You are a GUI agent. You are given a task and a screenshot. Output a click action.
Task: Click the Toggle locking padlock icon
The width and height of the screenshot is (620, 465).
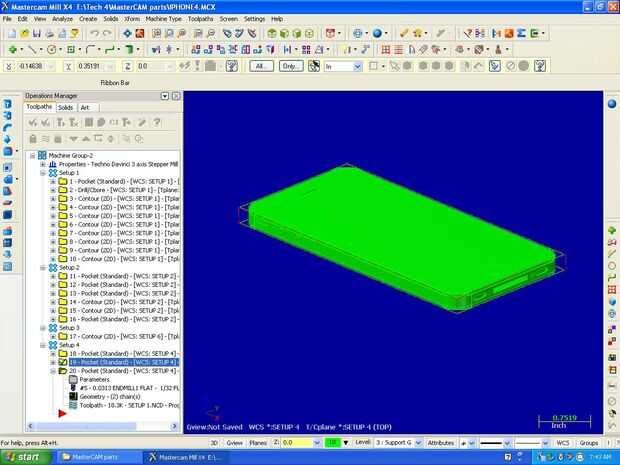(x=33, y=139)
